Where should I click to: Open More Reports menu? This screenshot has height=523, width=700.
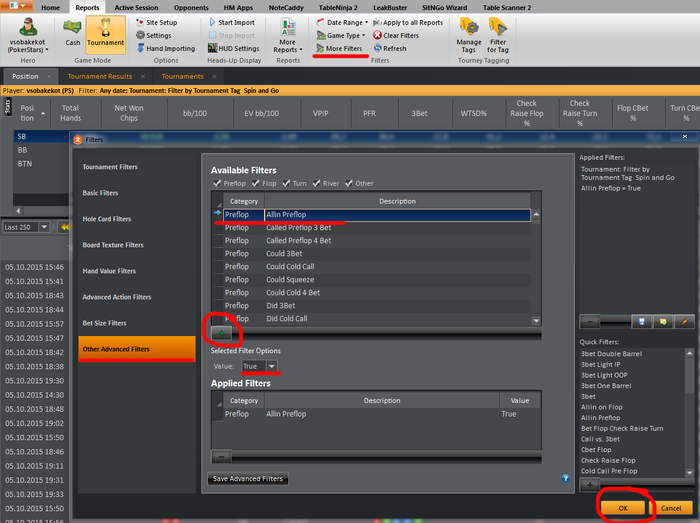pos(288,36)
